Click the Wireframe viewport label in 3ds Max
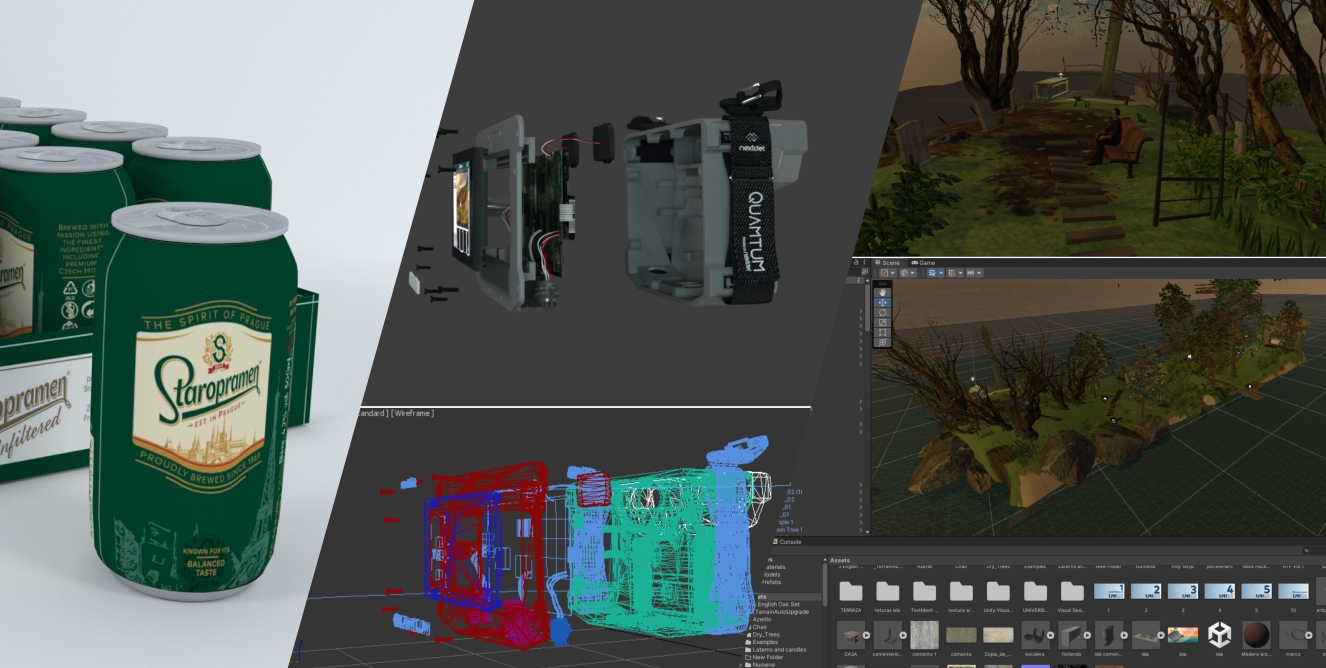Screen dimensions: 1326x668 click(x=412, y=413)
